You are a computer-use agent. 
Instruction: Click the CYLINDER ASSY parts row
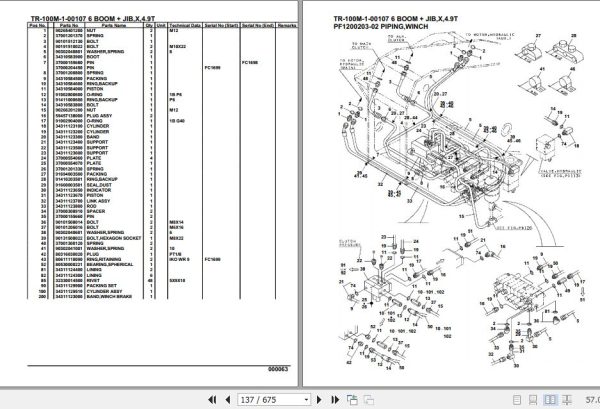[x=162, y=291]
